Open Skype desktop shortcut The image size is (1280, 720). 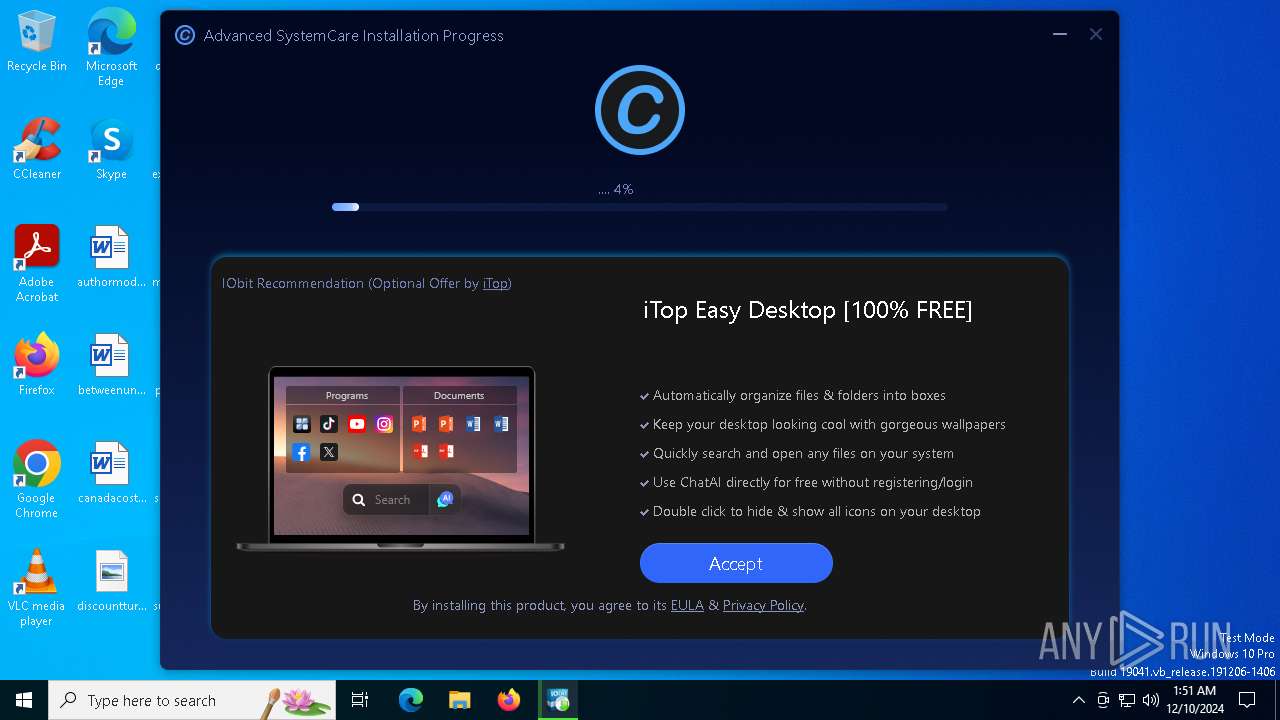tap(111, 150)
